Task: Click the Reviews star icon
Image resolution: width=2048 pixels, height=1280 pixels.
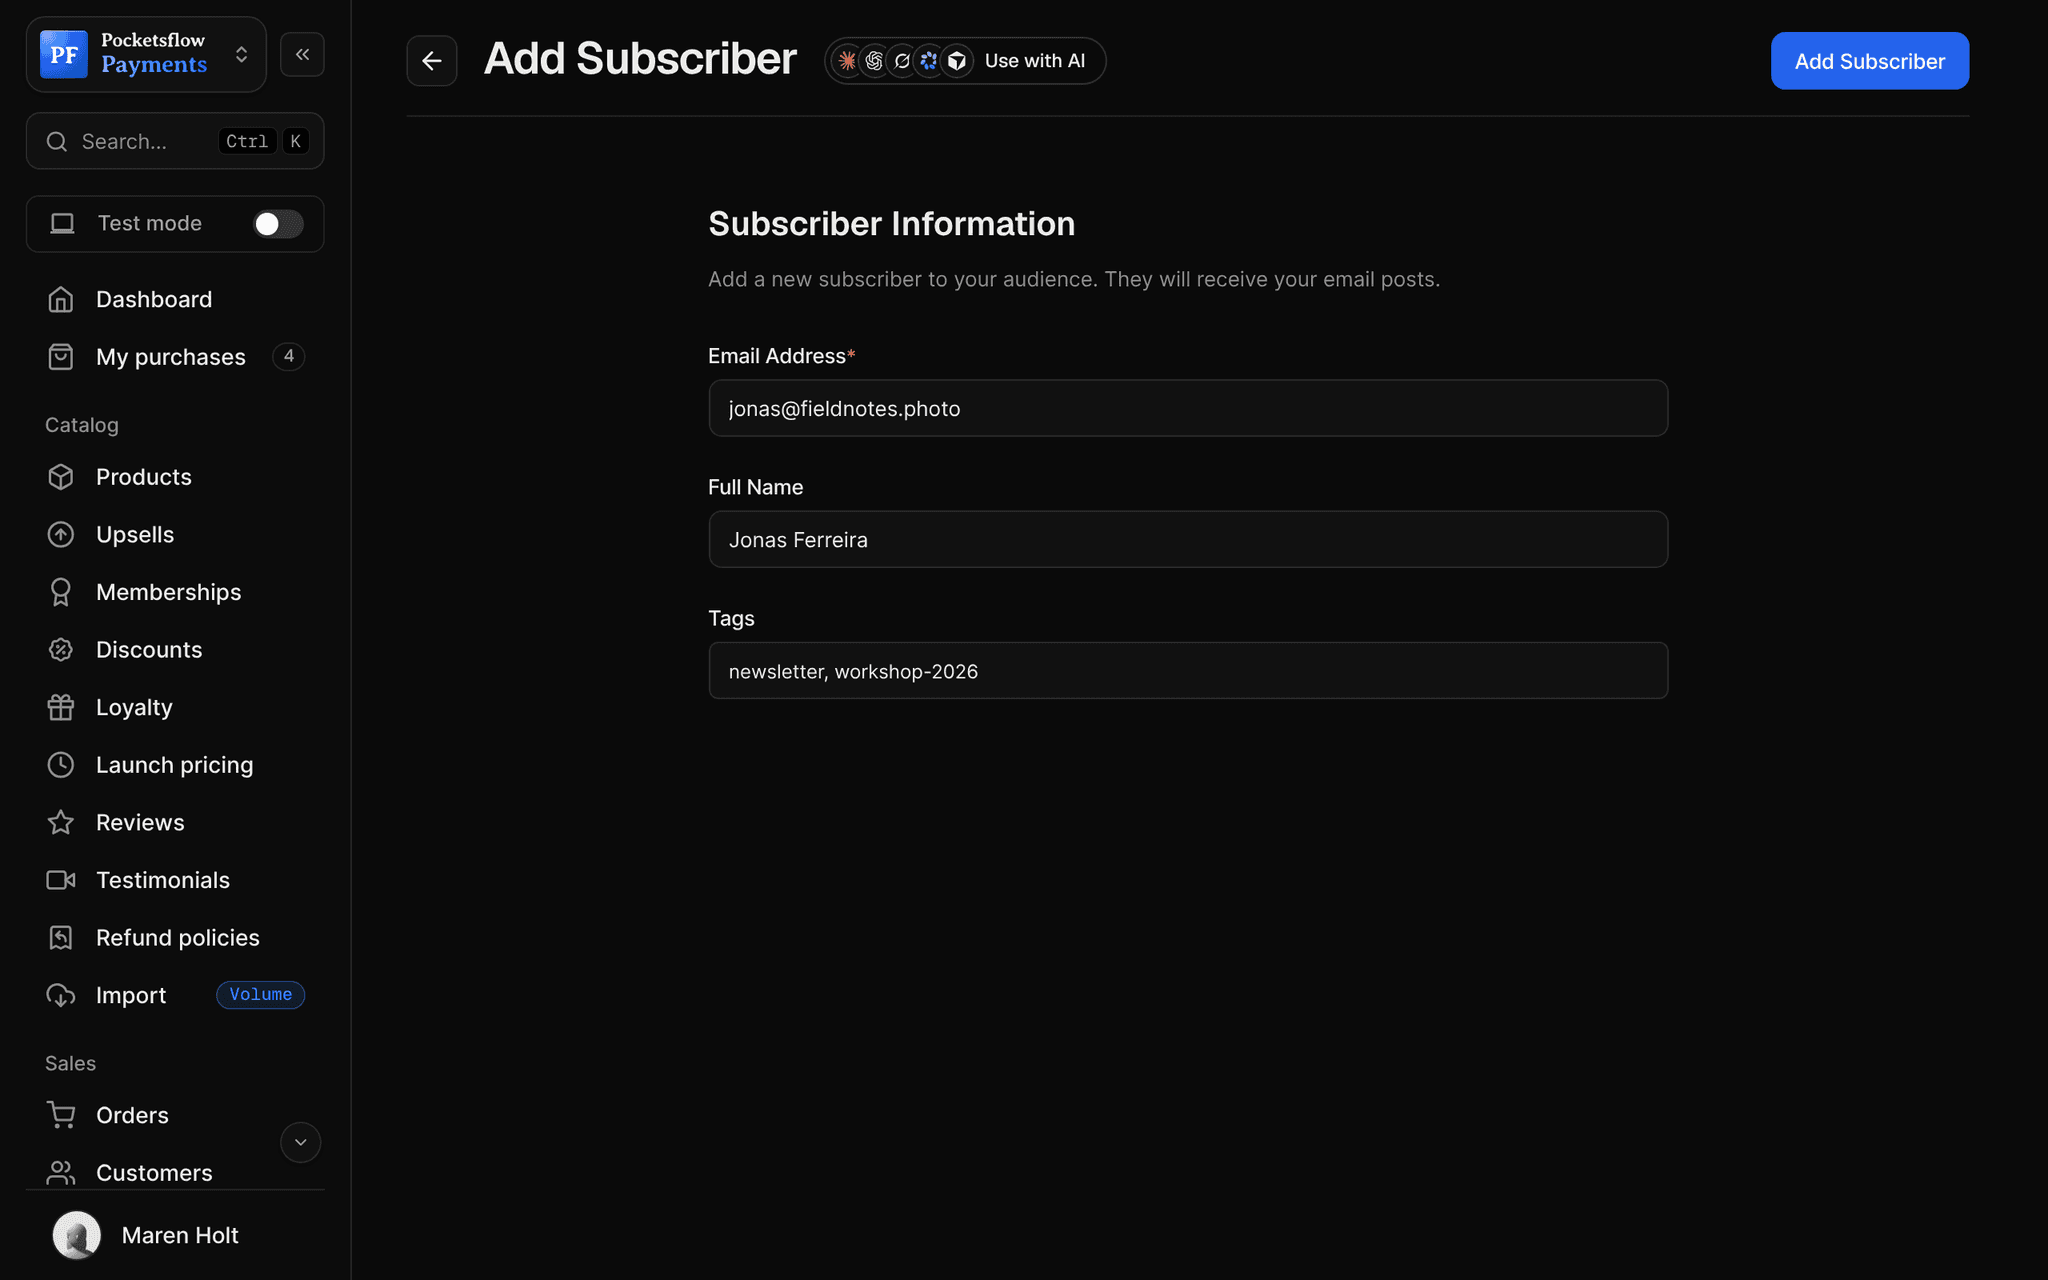Action: (x=61, y=822)
